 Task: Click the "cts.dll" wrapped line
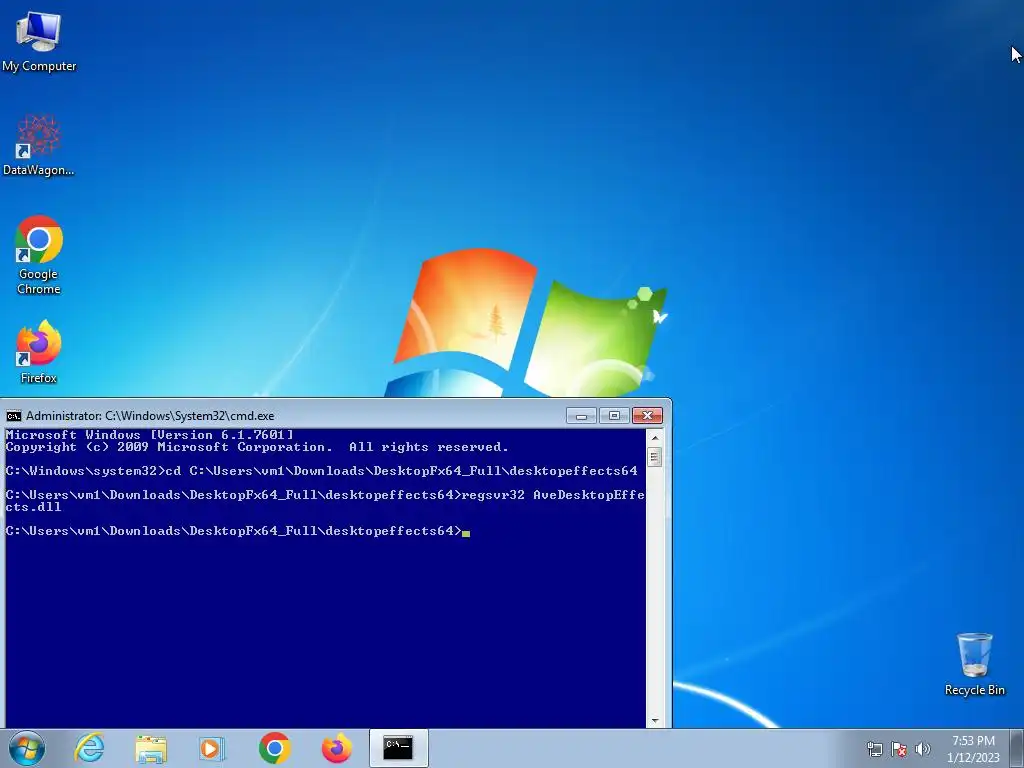click(33, 507)
